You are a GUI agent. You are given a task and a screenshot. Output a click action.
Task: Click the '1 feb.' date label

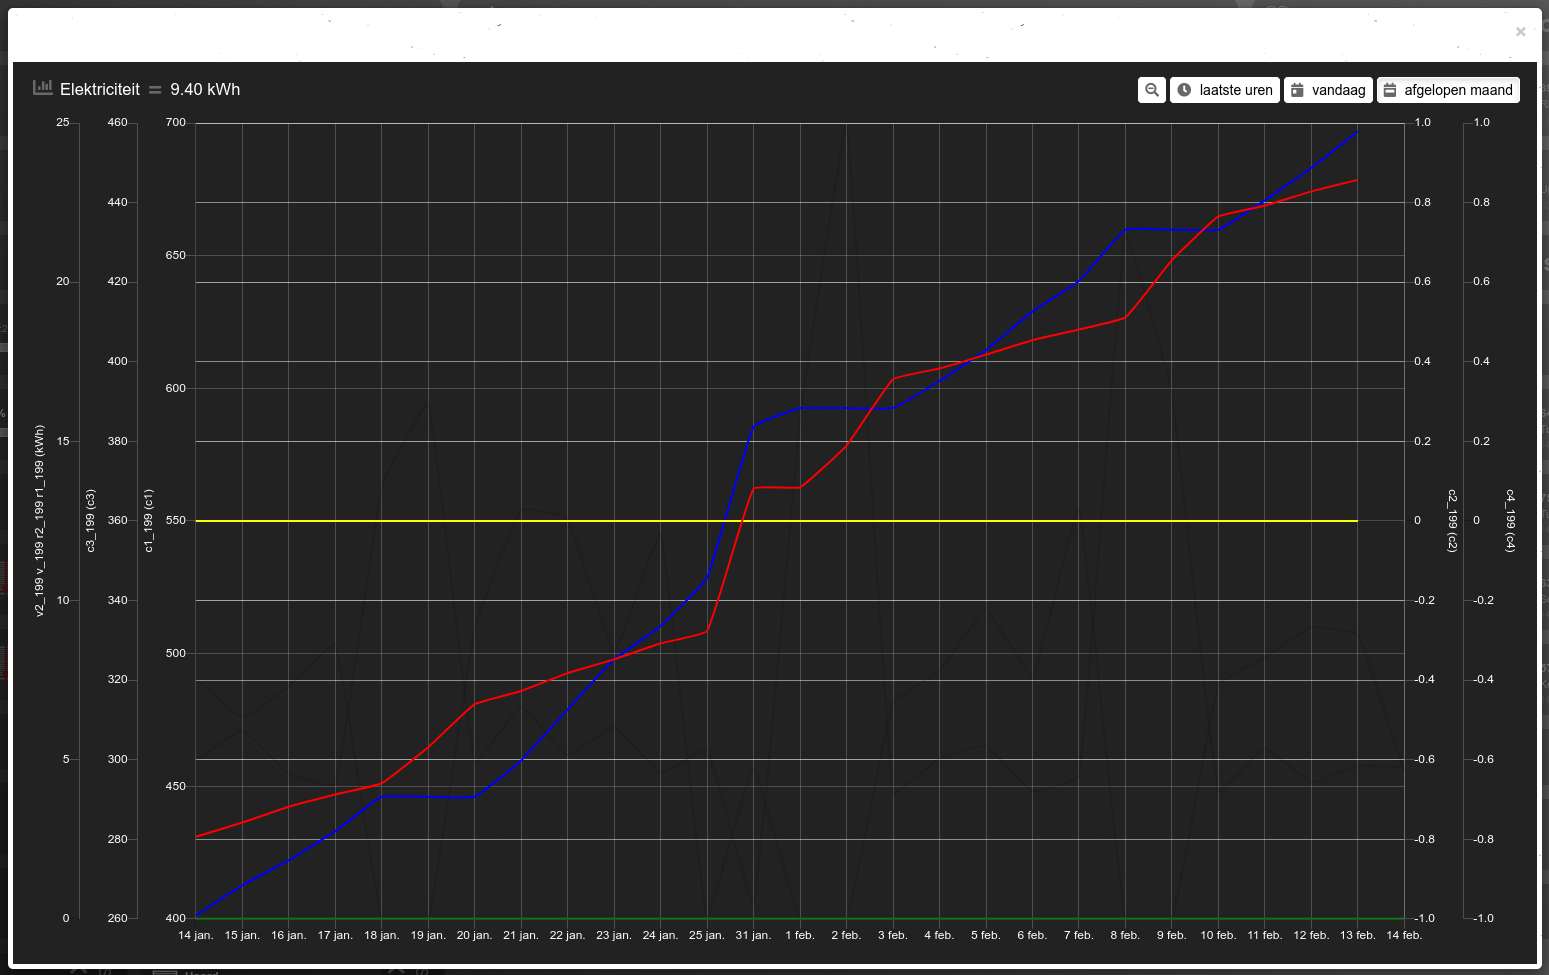[800, 936]
